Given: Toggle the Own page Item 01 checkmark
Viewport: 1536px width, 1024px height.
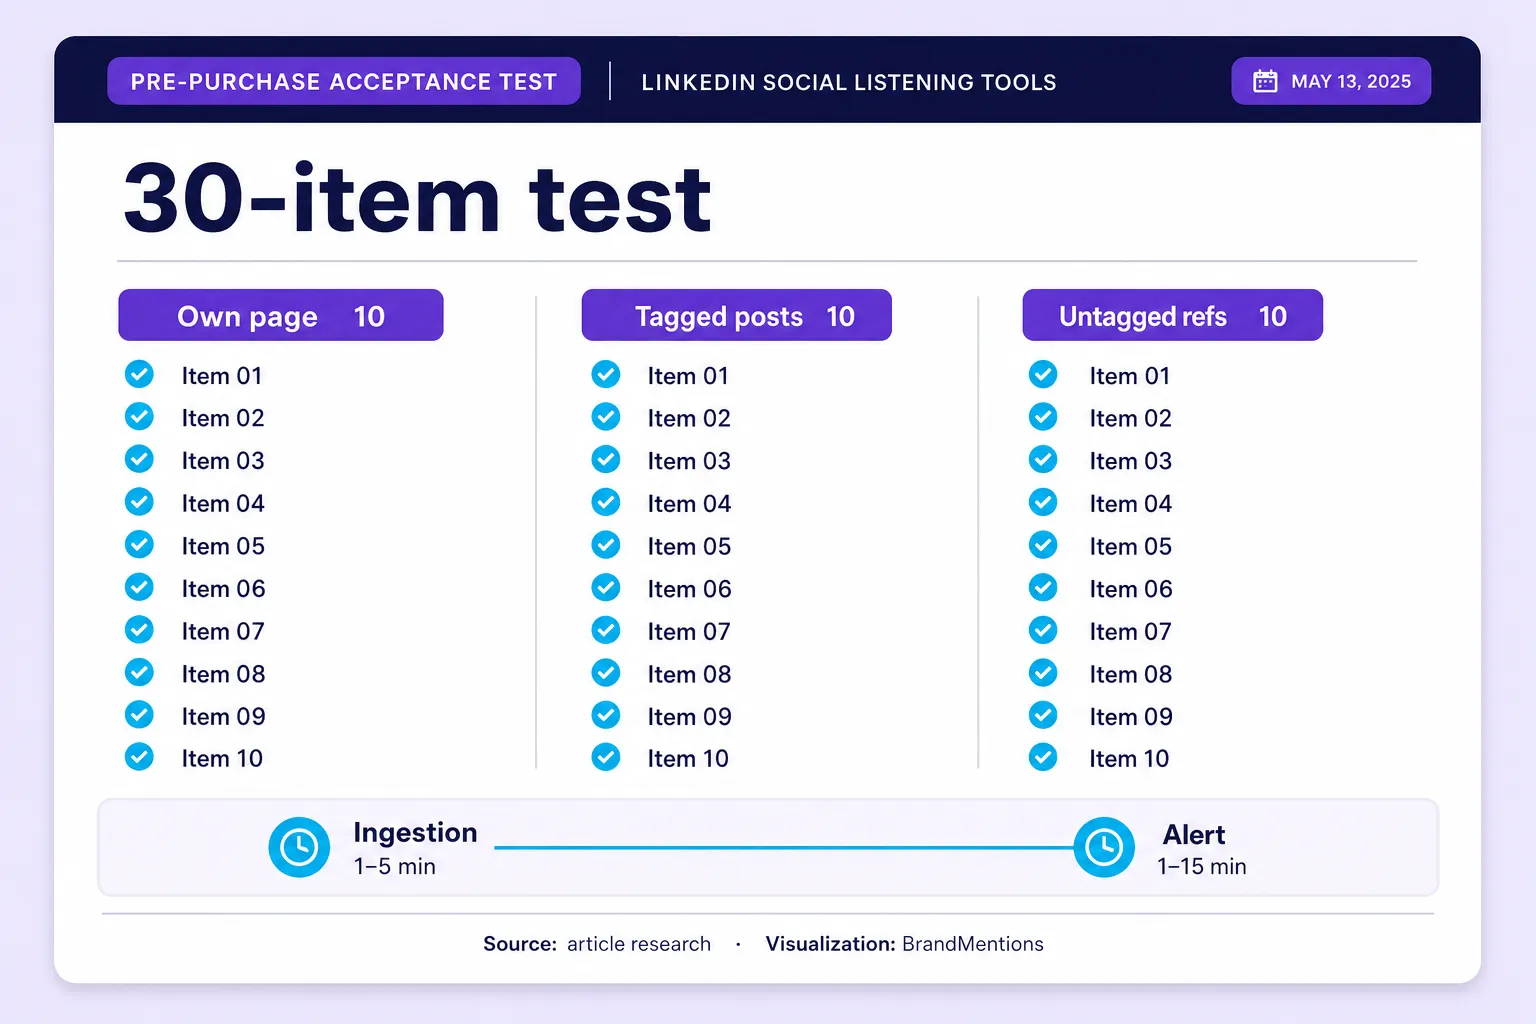Looking at the screenshot, I should coord(139,374).
